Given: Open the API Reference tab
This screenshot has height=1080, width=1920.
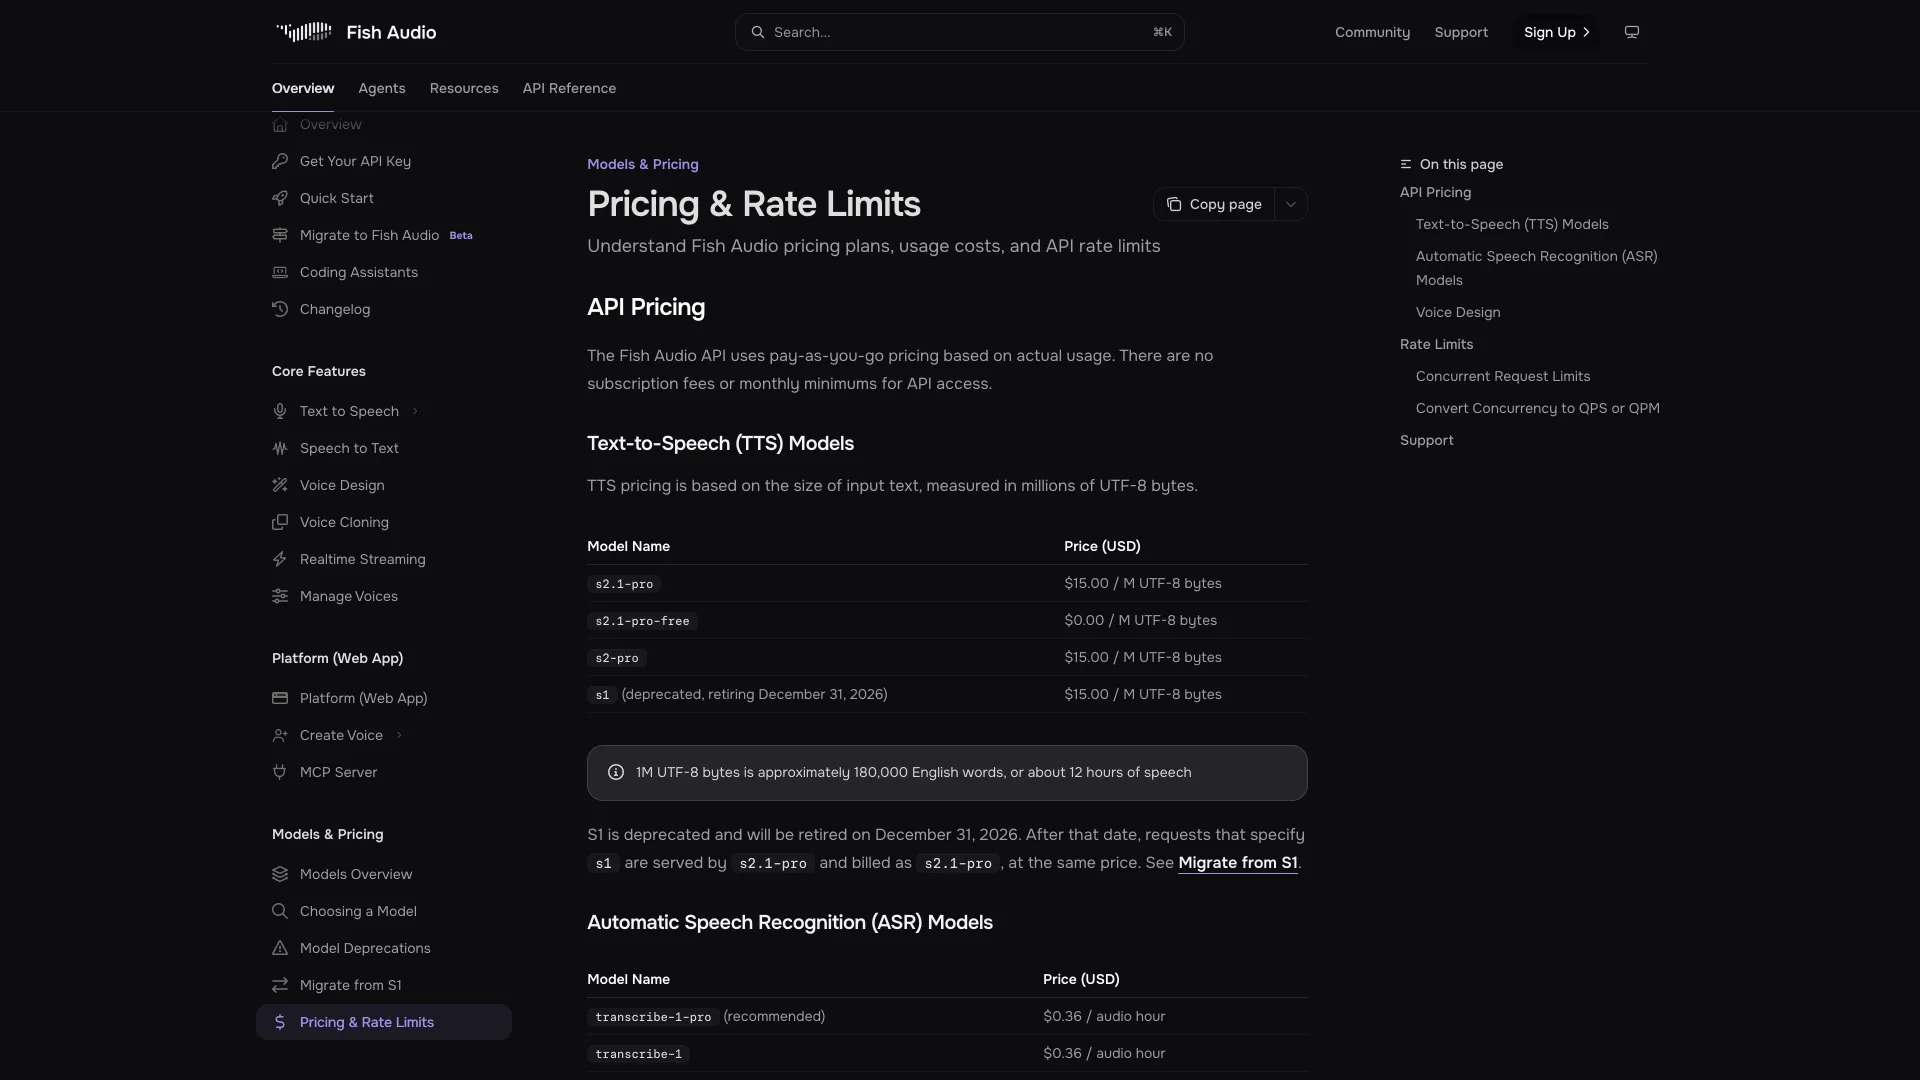Looking at the screenshot, I should [x=569, y=88].
